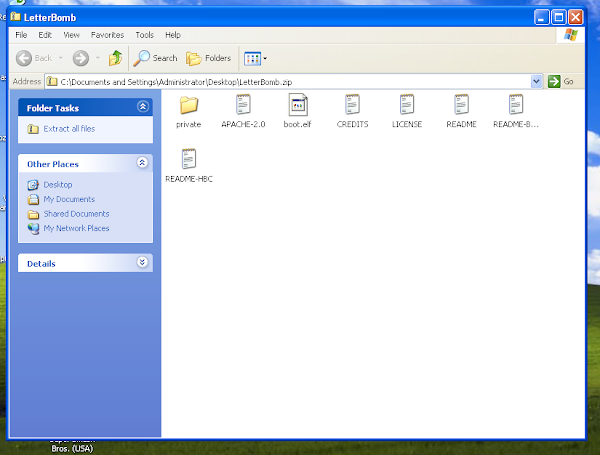Open the Edit menu
This screenshot has height=455, width=600.
coord(45,35)
